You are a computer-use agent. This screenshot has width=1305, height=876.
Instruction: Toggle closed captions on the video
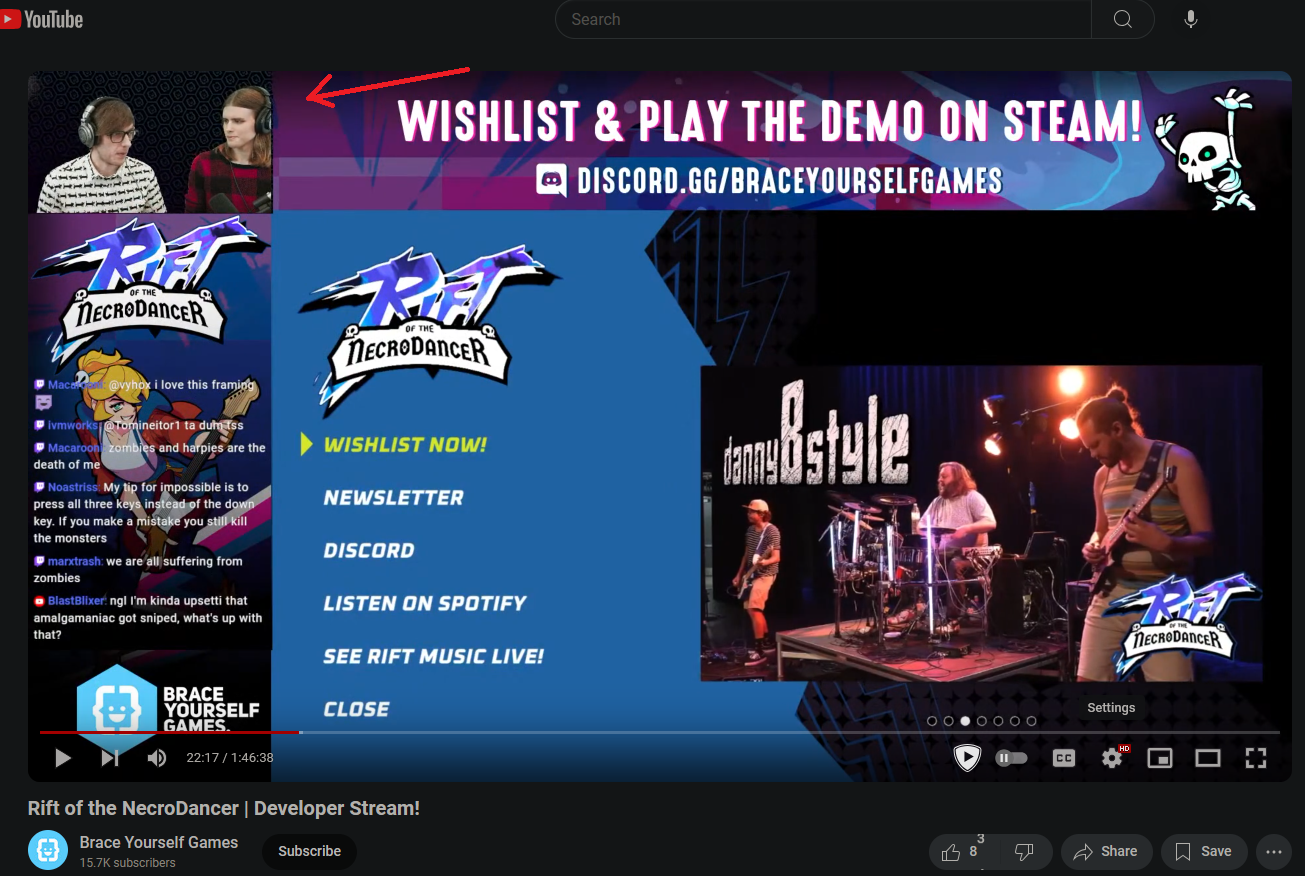[x=1064, y=758]
